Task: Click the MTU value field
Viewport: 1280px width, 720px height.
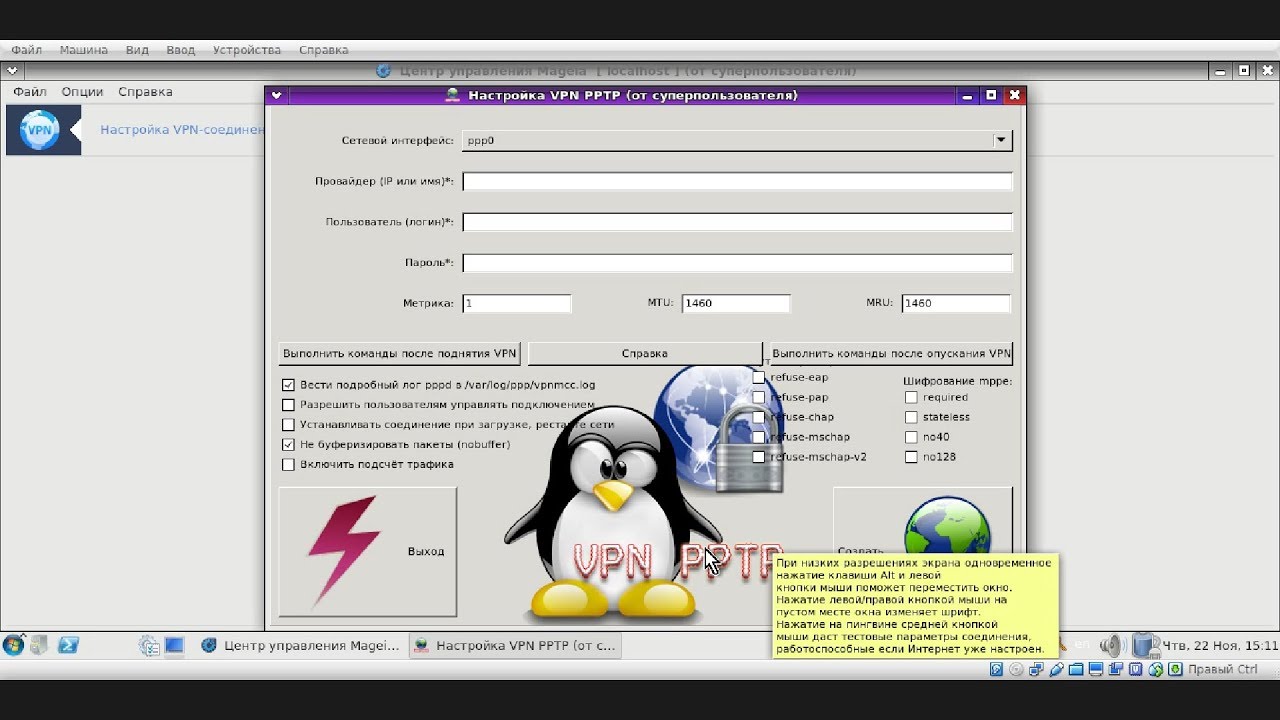Action: tap(736, 303)
